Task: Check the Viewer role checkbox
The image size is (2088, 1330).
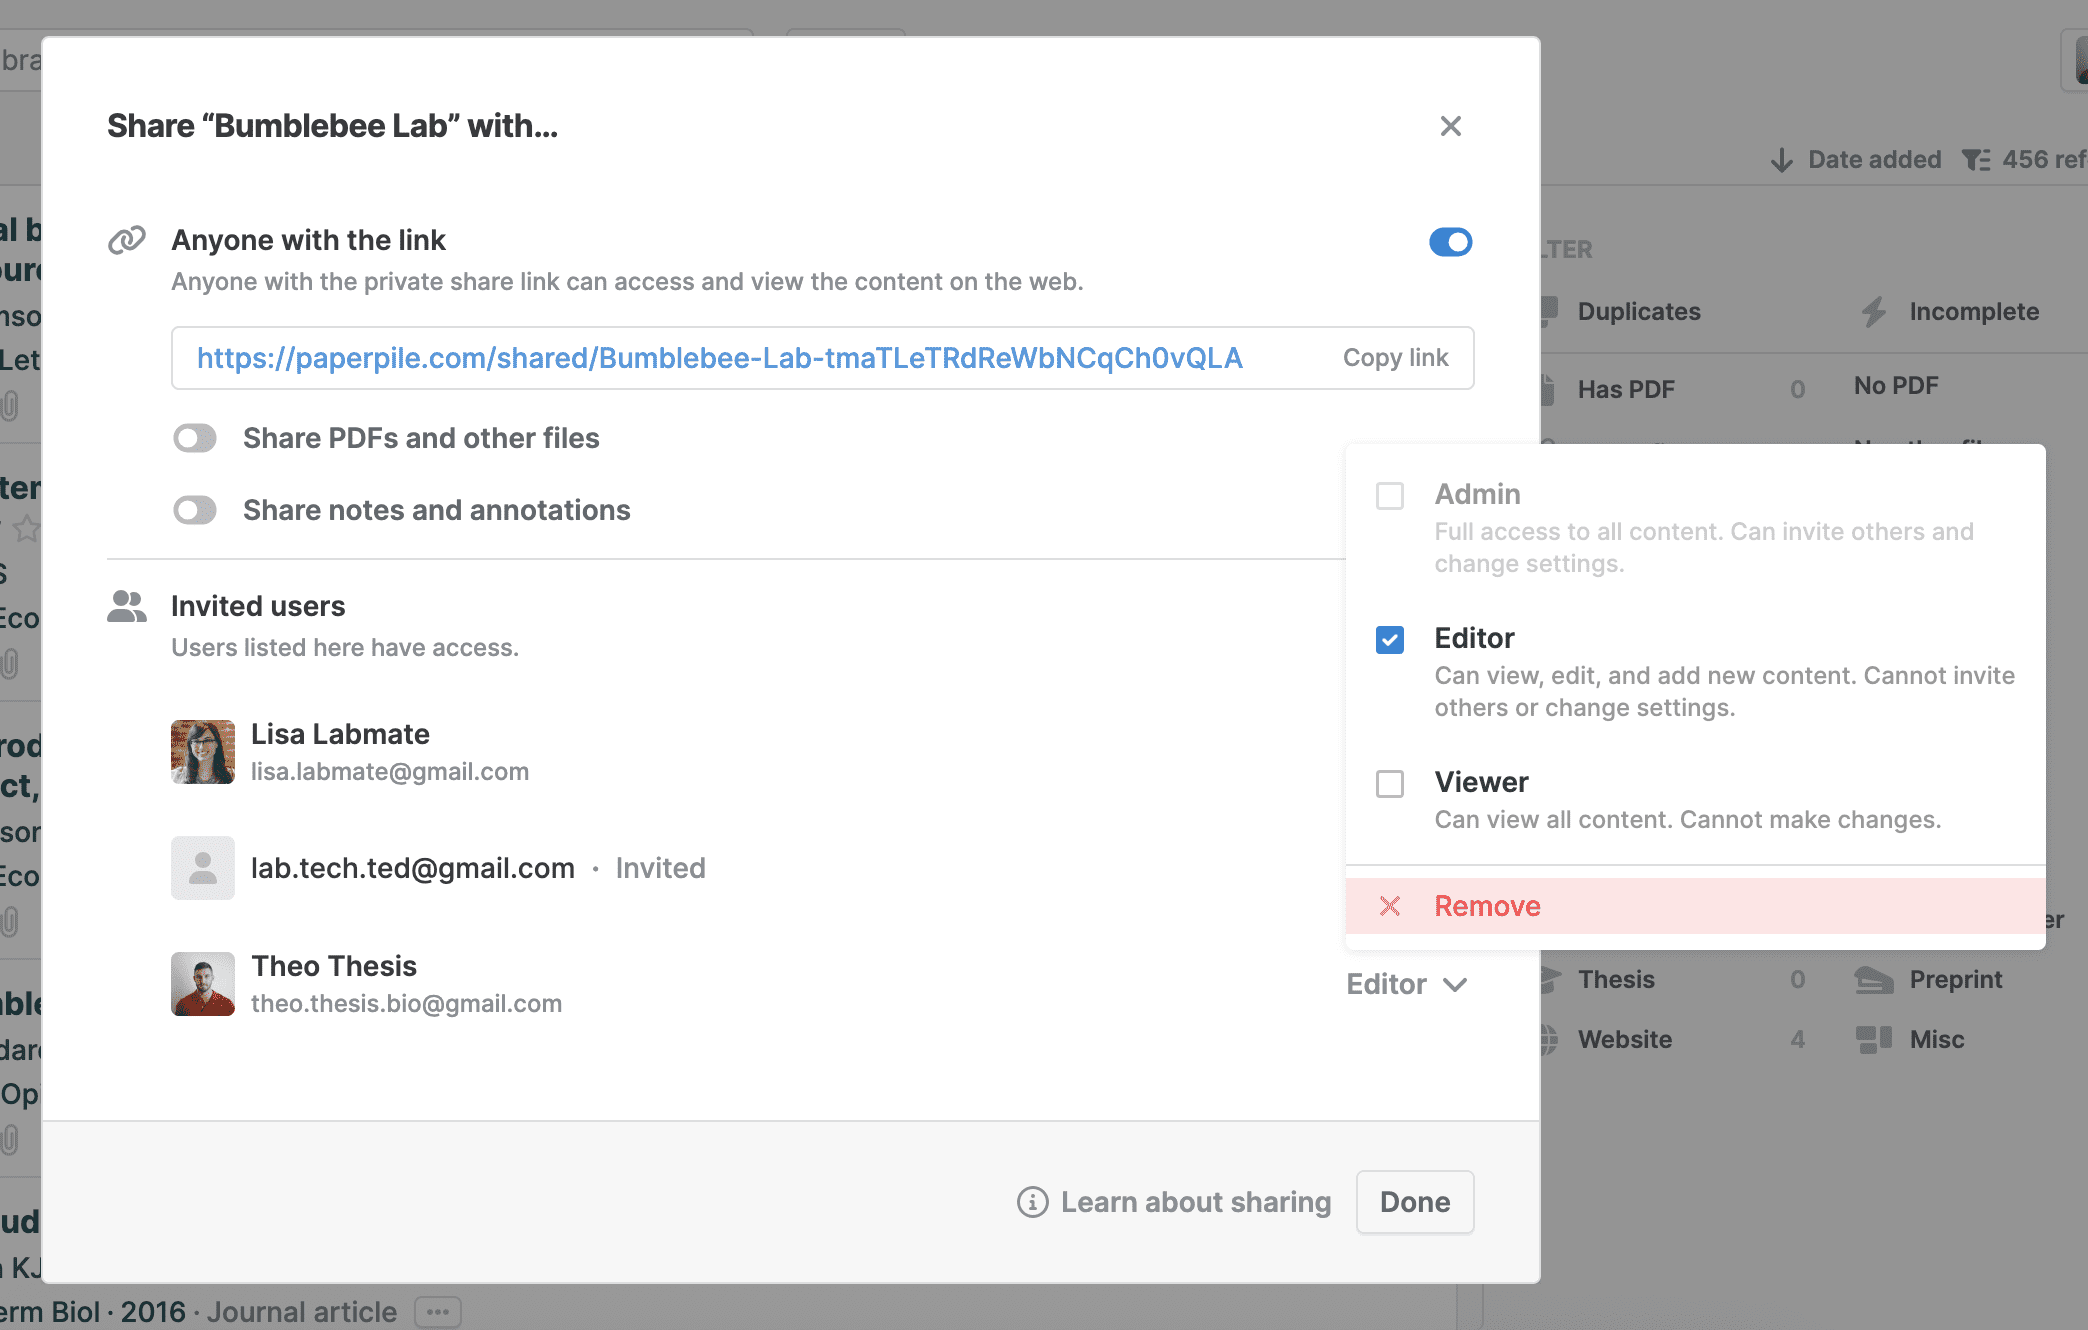Action: click(x=1390, y=783)
